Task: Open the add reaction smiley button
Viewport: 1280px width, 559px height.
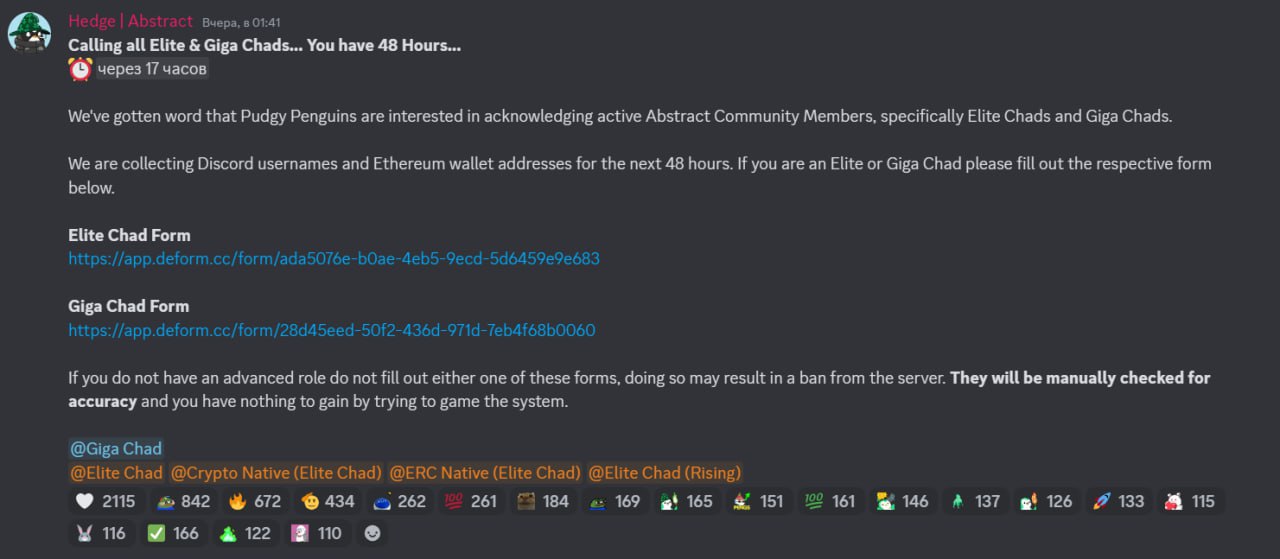Action: point(373,533)
